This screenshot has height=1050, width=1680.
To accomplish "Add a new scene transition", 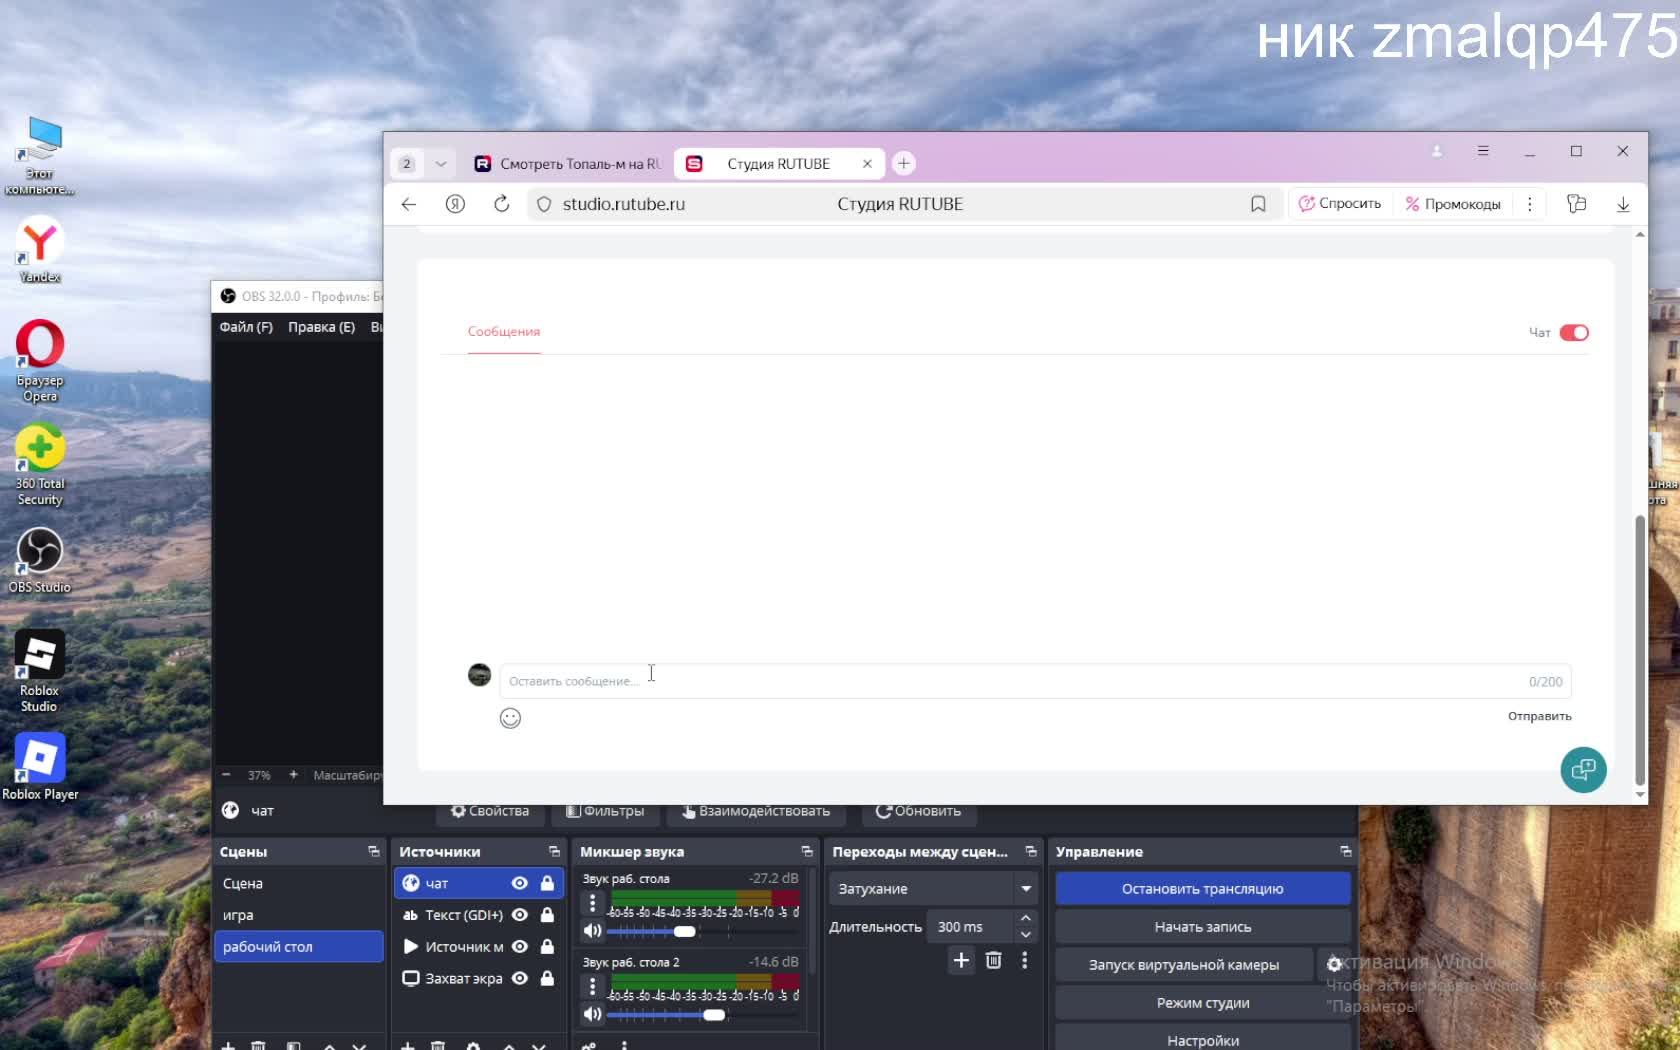I will point(961,960).
